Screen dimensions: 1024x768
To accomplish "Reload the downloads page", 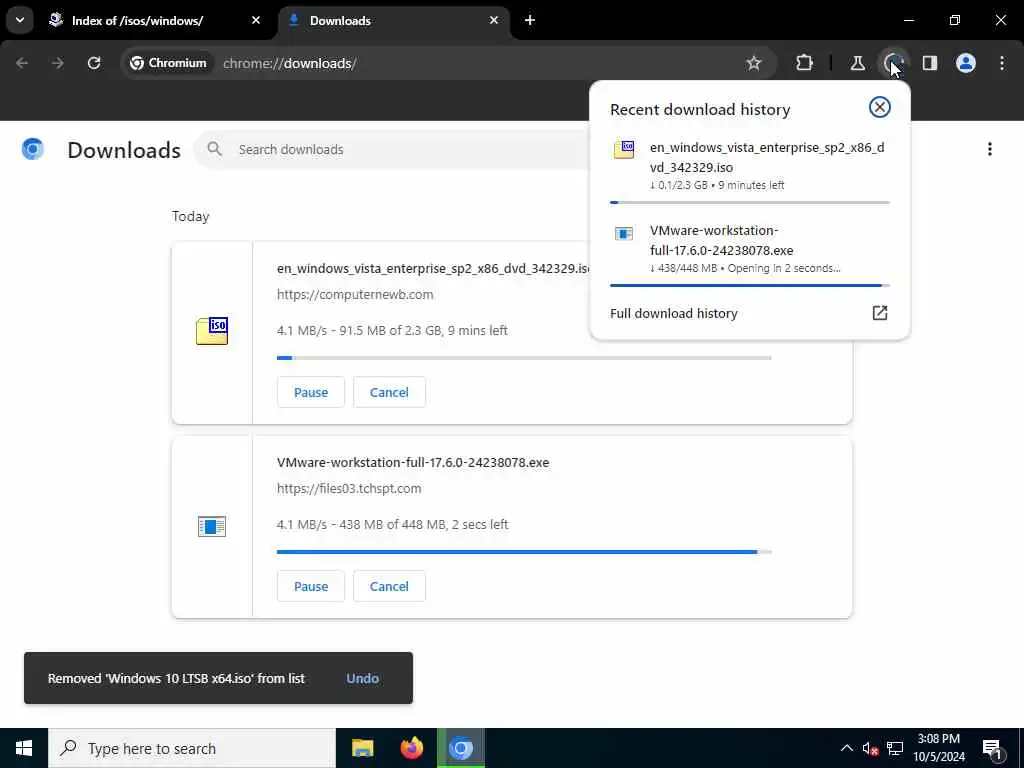I will [x=94, y=63].
